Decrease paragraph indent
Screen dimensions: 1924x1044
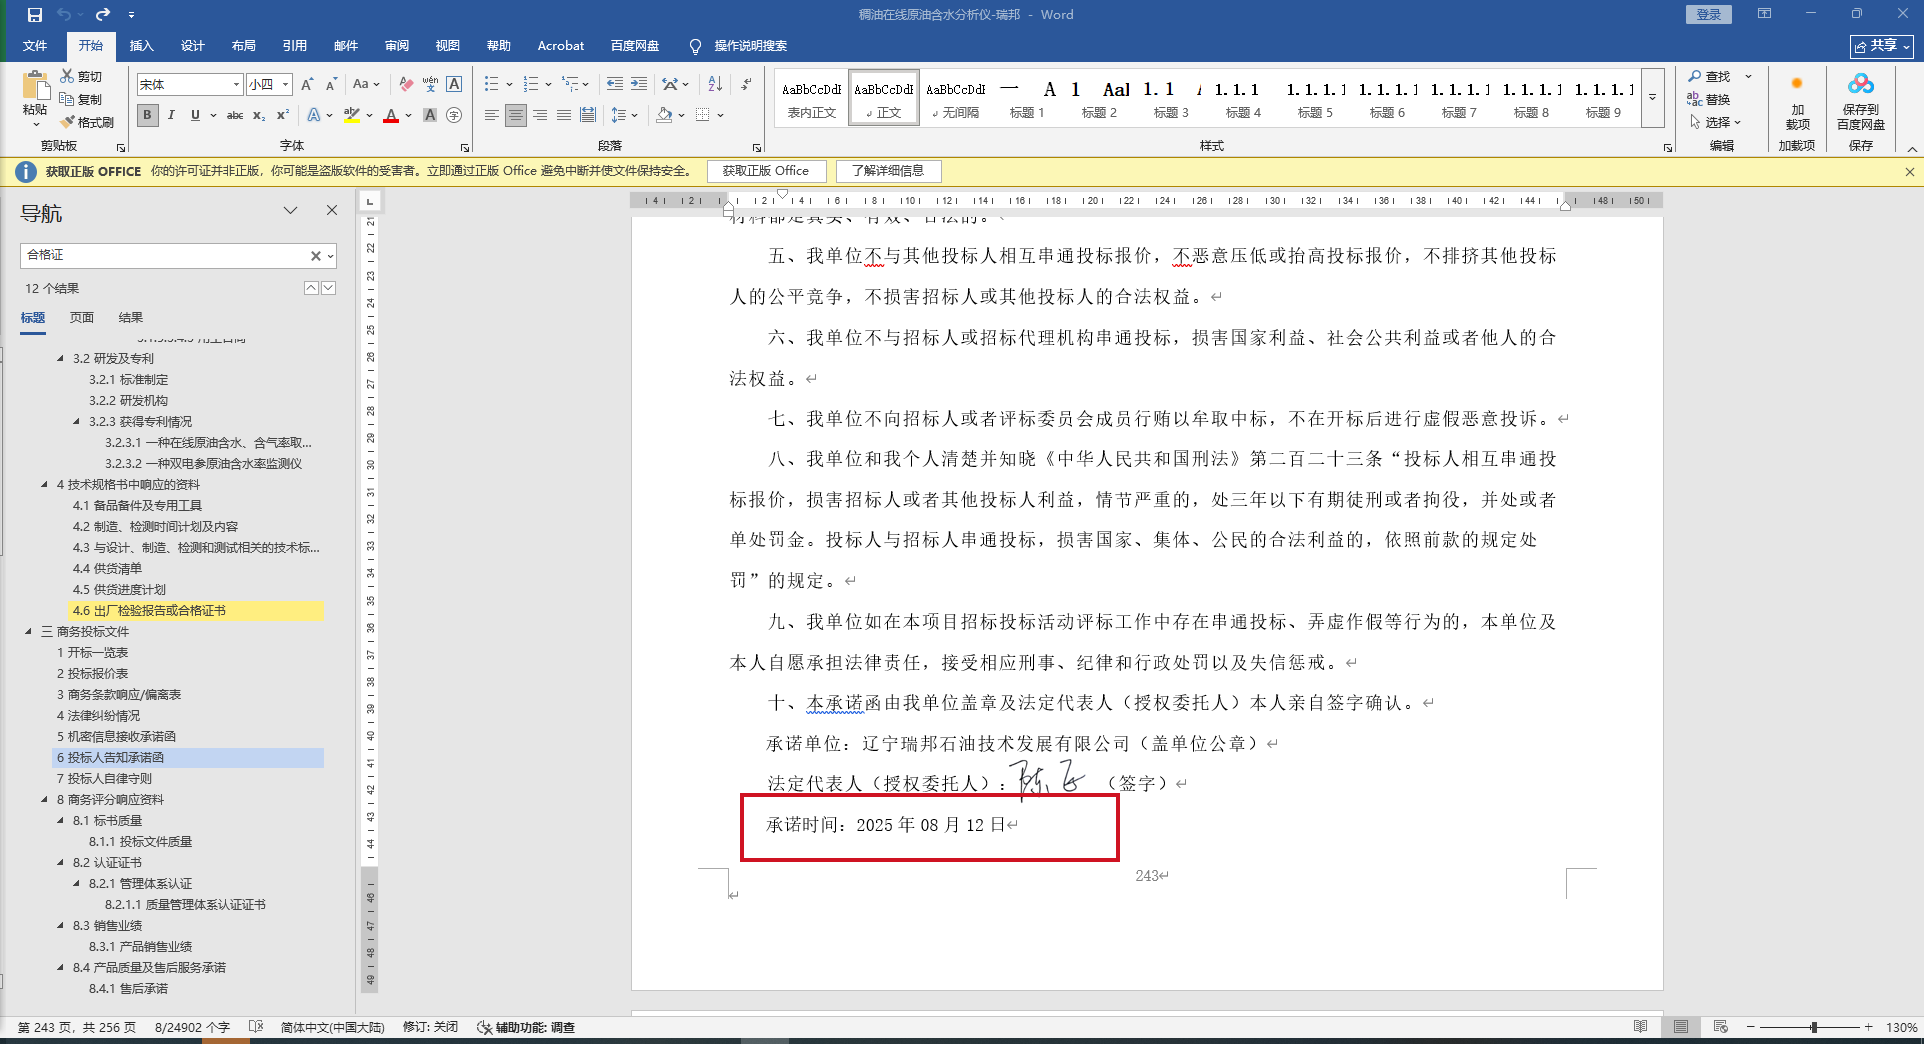pos(614,84)
